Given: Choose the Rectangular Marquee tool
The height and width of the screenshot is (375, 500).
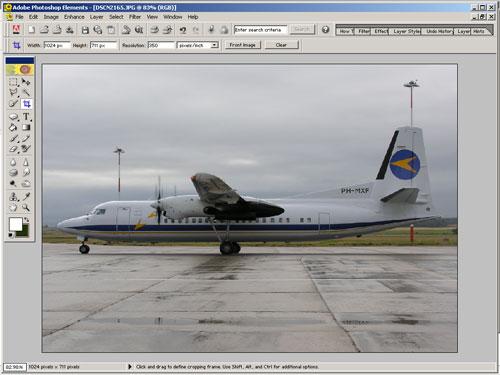Looking at the screenshot, I should coord(13,82).
